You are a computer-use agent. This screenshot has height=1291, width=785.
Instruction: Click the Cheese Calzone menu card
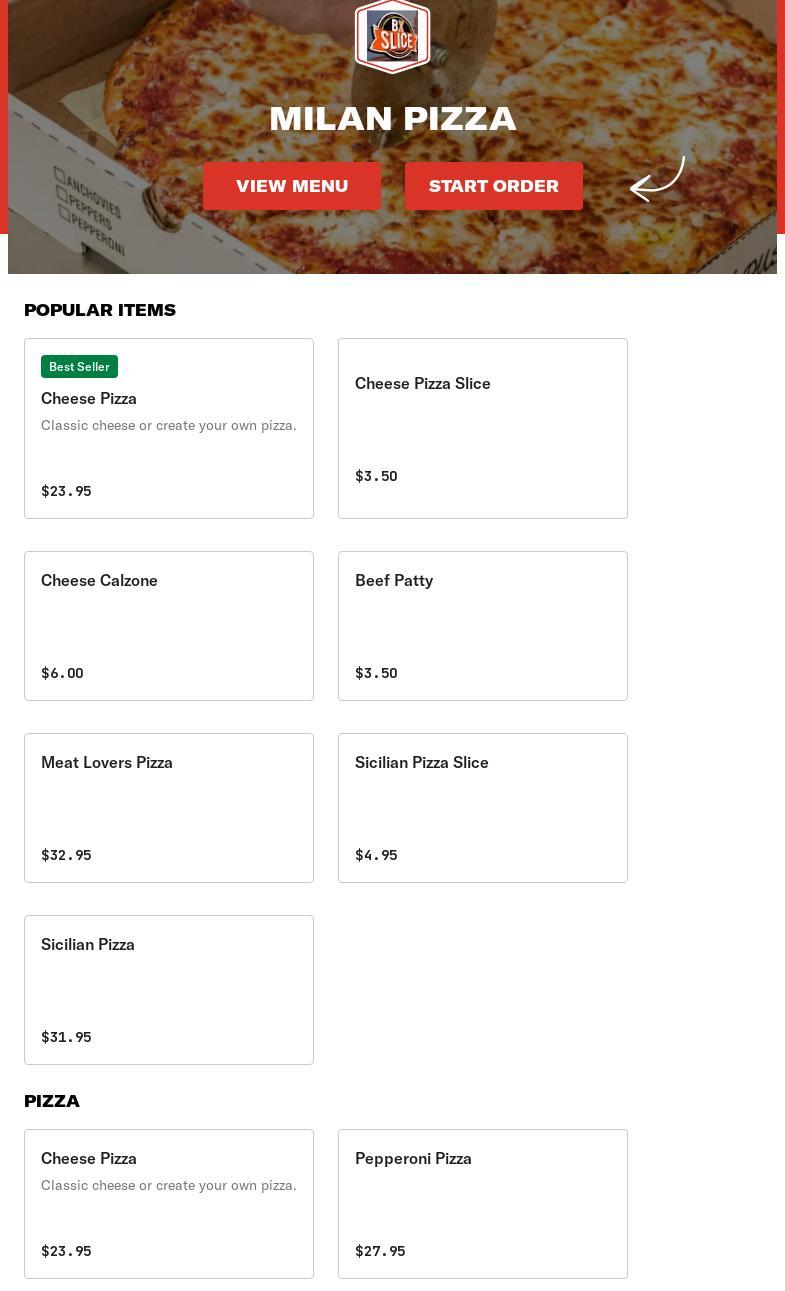click(169, 626)
